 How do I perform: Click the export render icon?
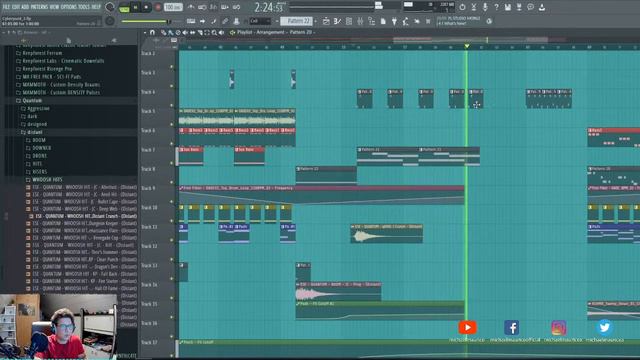point(519,7)
